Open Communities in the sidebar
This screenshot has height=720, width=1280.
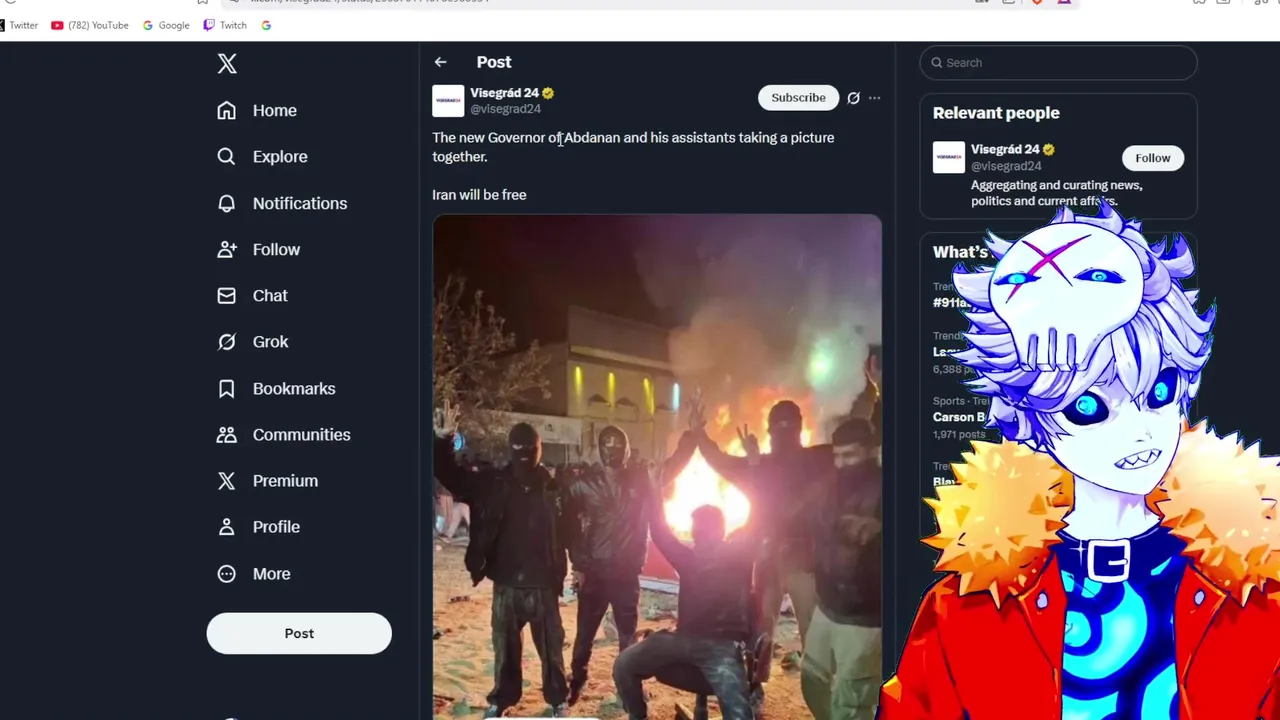click(x=284, y=434)
